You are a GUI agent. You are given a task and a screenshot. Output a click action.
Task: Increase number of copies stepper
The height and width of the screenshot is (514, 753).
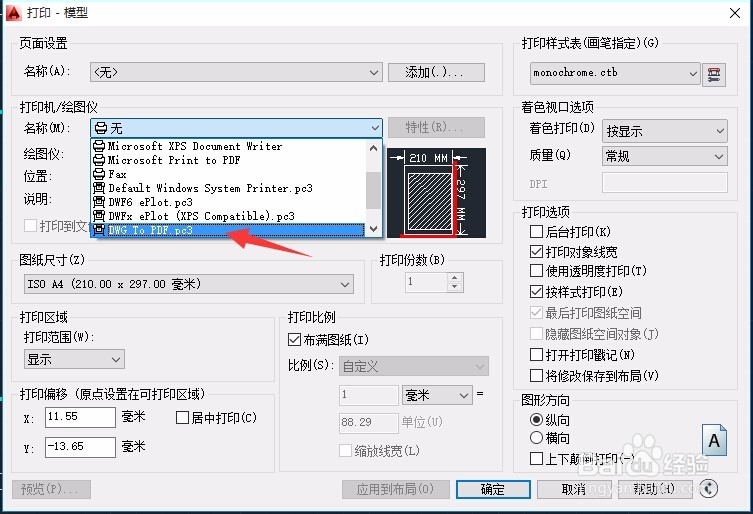pos(455,277)
